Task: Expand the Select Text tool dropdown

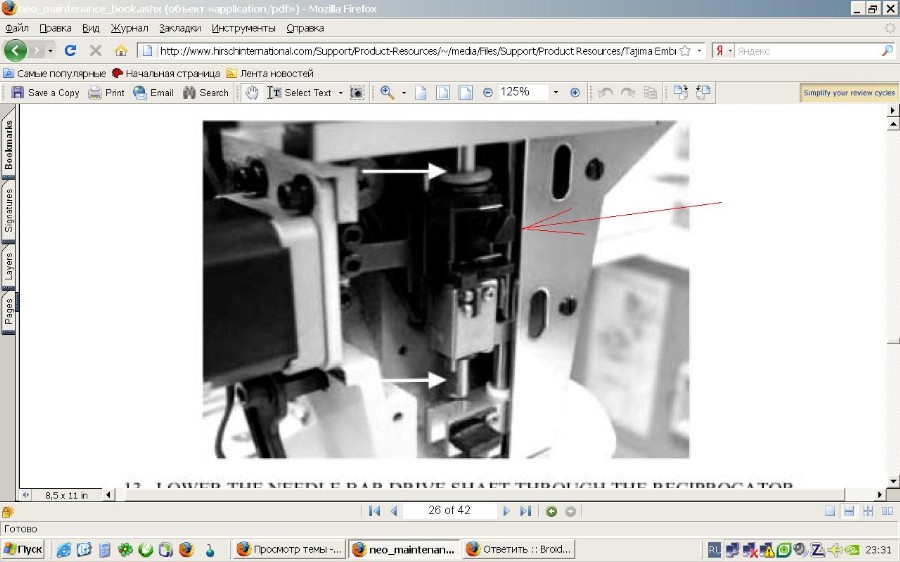Action: pos(340,92)
